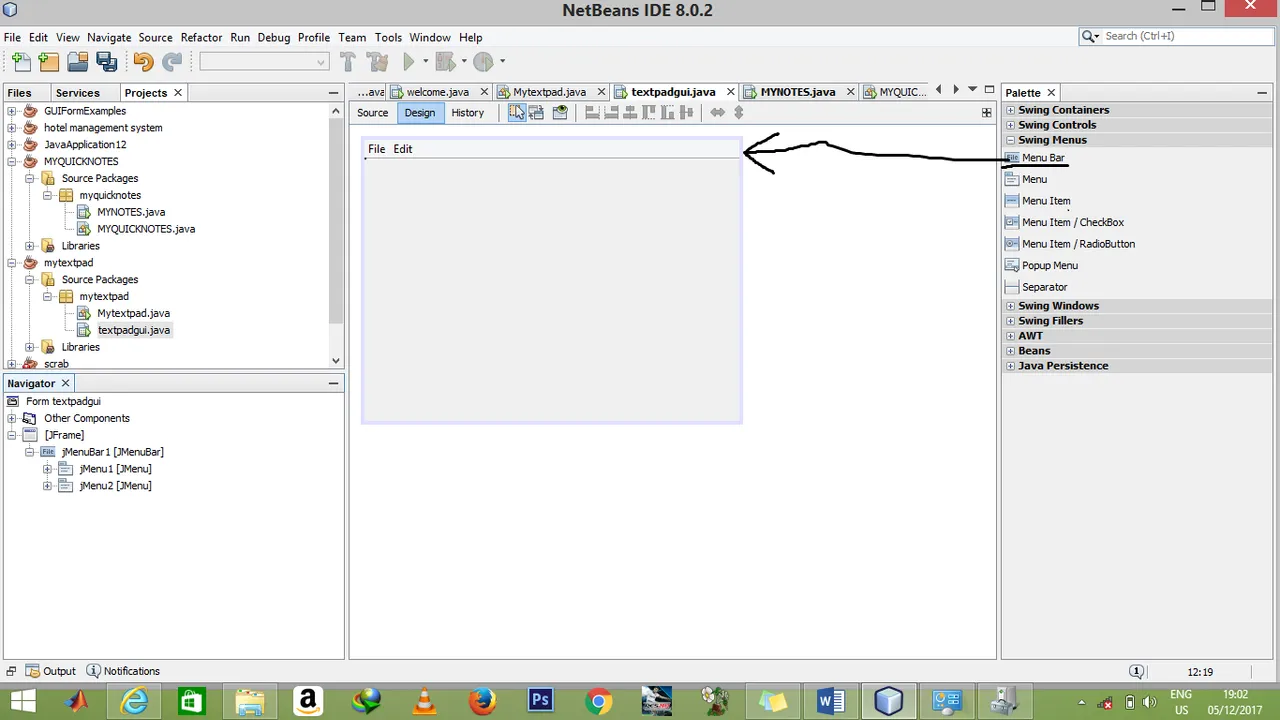The height and width of the screenshot is (720, 1280).
Task: Click the New Project toolbar icon
Action: (x=49, y=62)
